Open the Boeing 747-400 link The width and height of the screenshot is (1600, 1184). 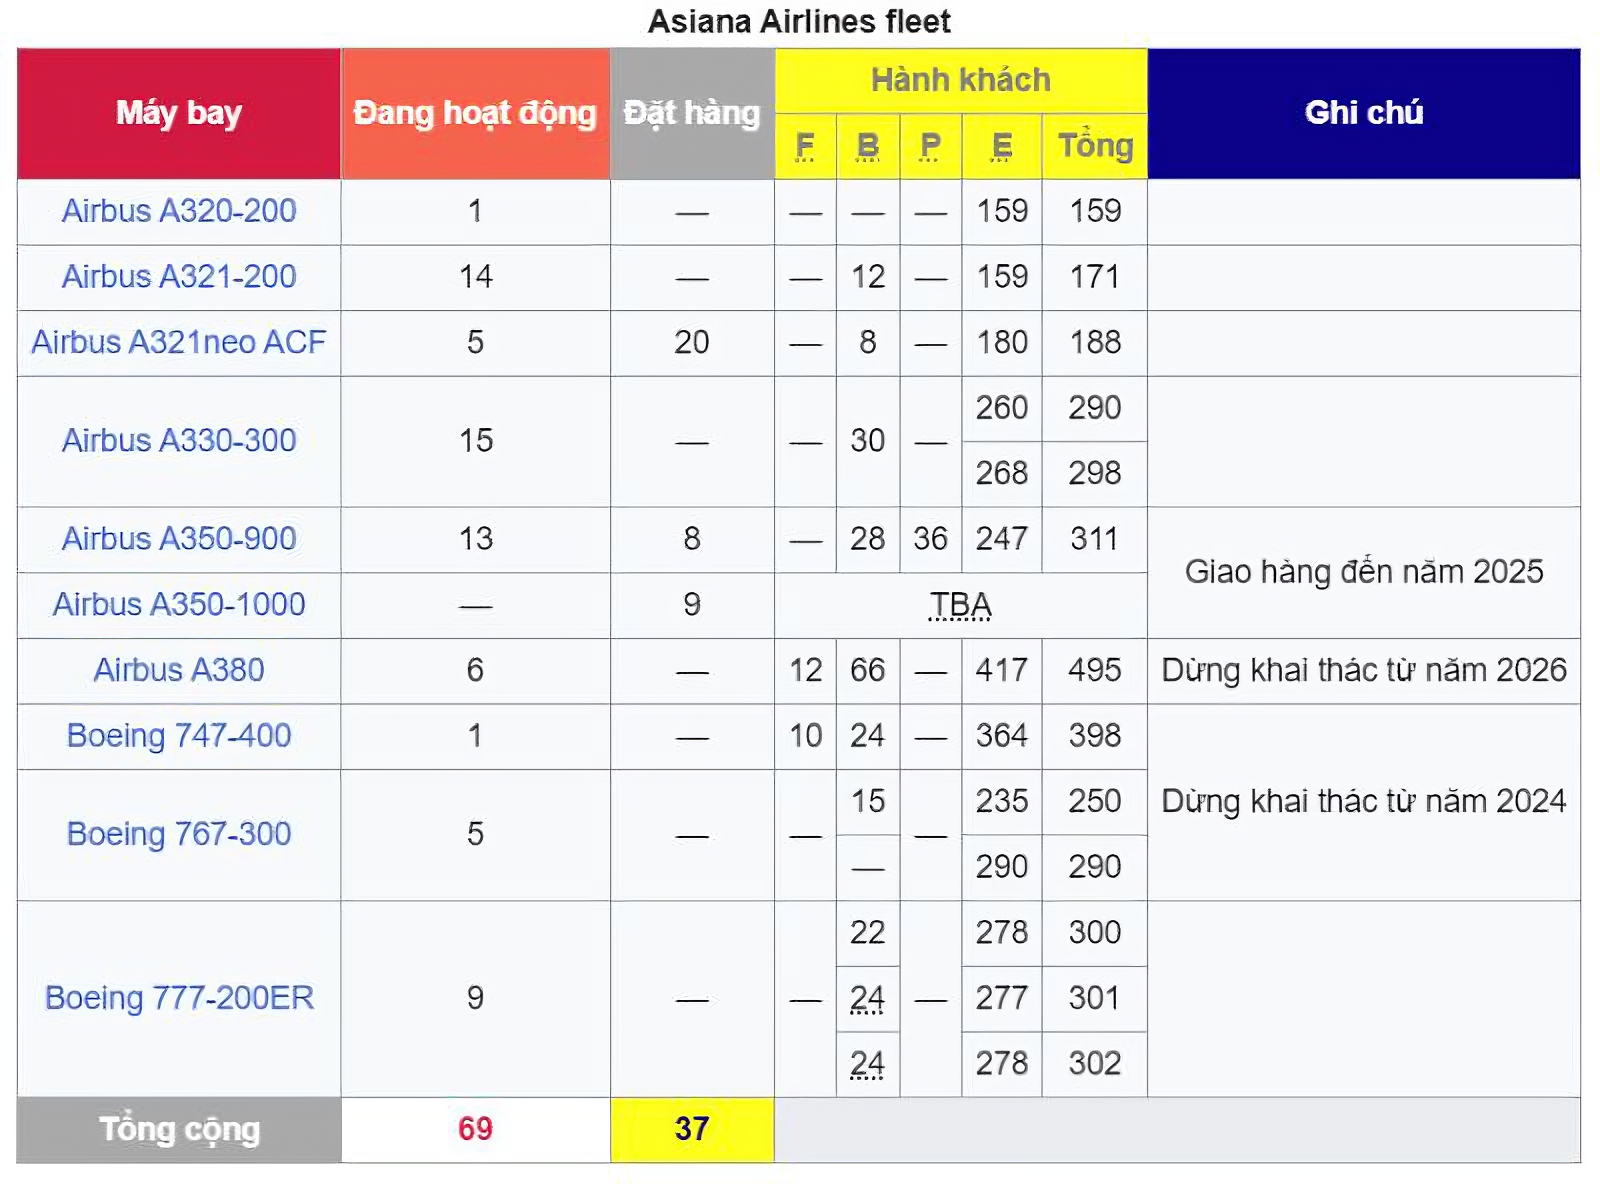tap(179, 736)
